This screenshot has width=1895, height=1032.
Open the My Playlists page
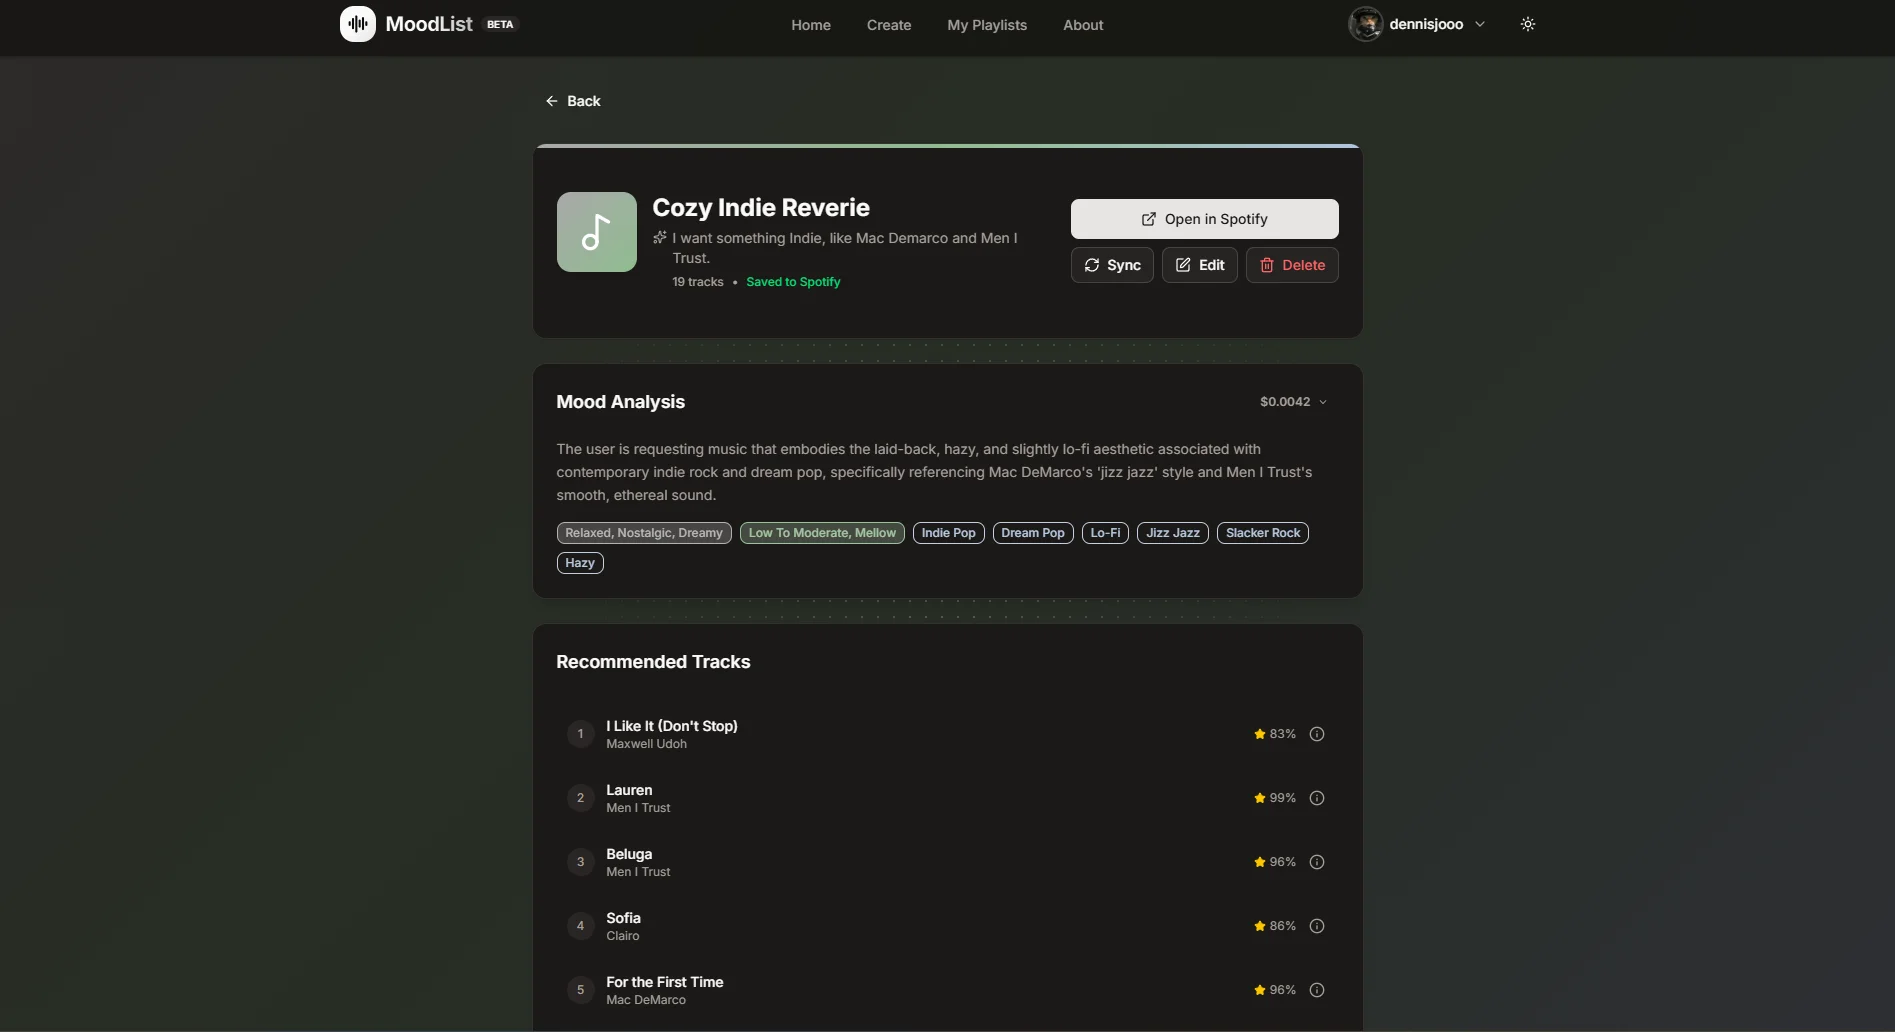click(986, 25)
